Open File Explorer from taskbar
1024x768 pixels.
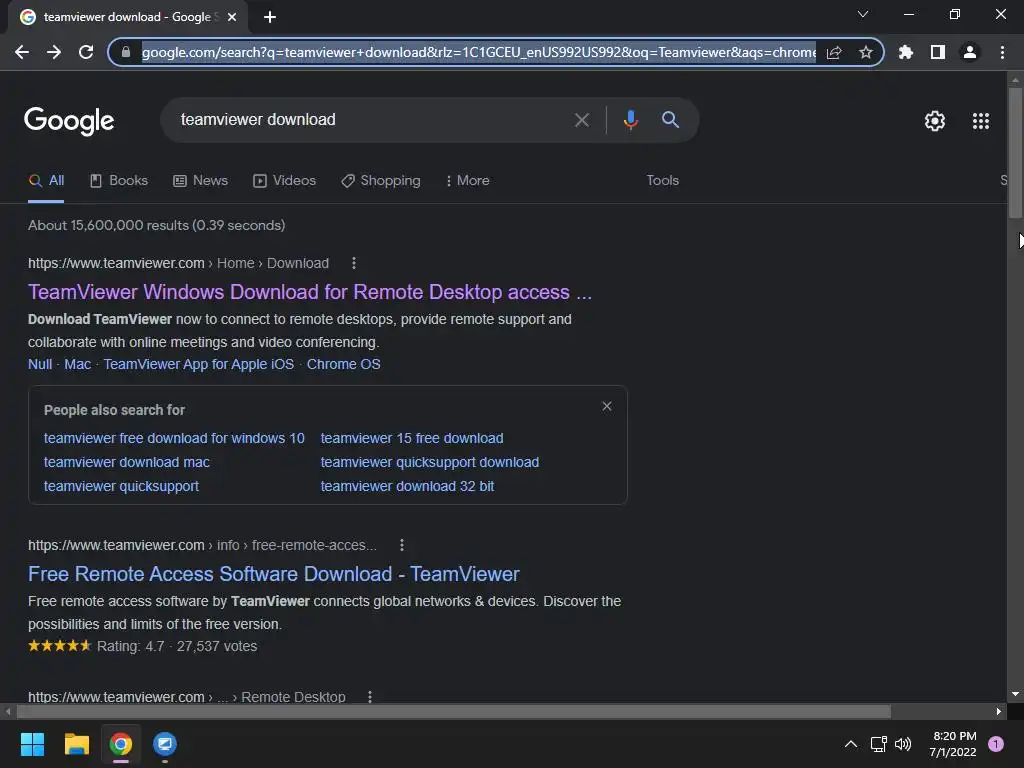(x=76, y=744)
